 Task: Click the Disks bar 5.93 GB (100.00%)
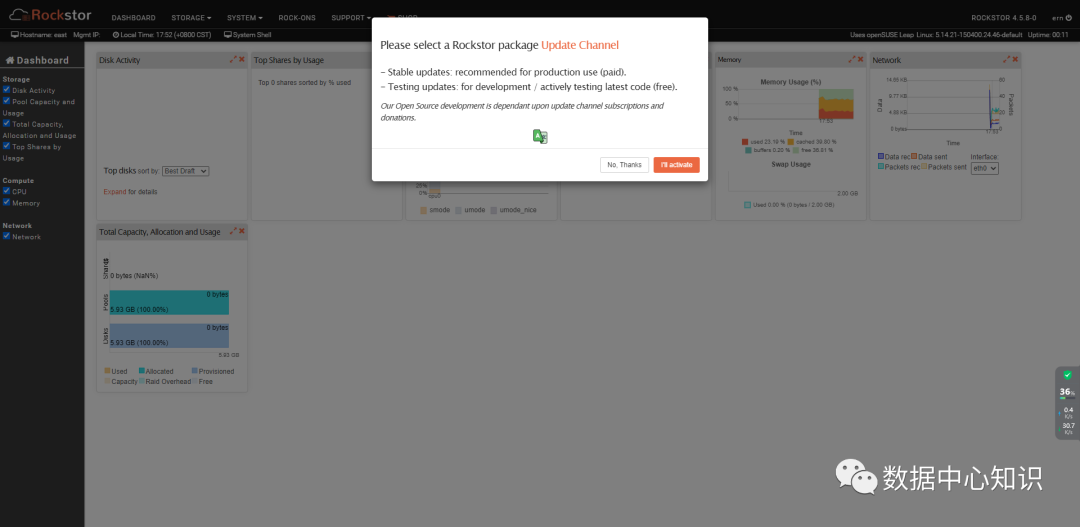pos(169,335)
